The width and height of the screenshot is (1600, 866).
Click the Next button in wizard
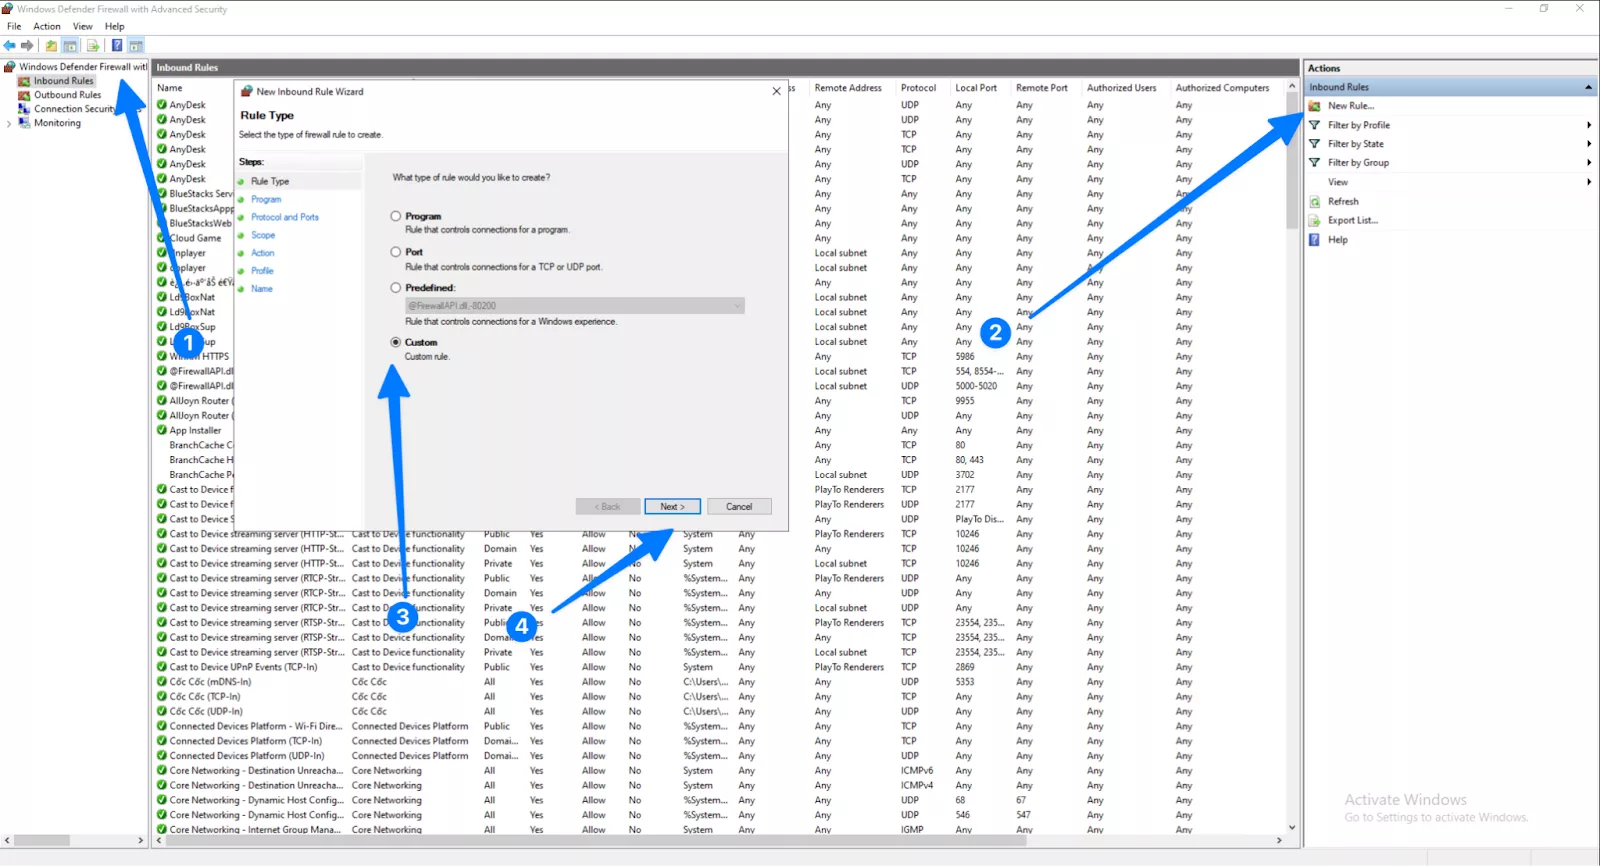click(x=672, y=507)
